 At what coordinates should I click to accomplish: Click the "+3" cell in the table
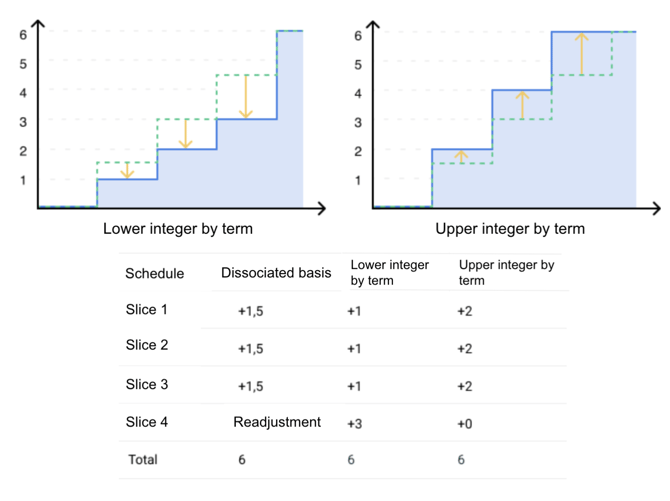(355, 423)
